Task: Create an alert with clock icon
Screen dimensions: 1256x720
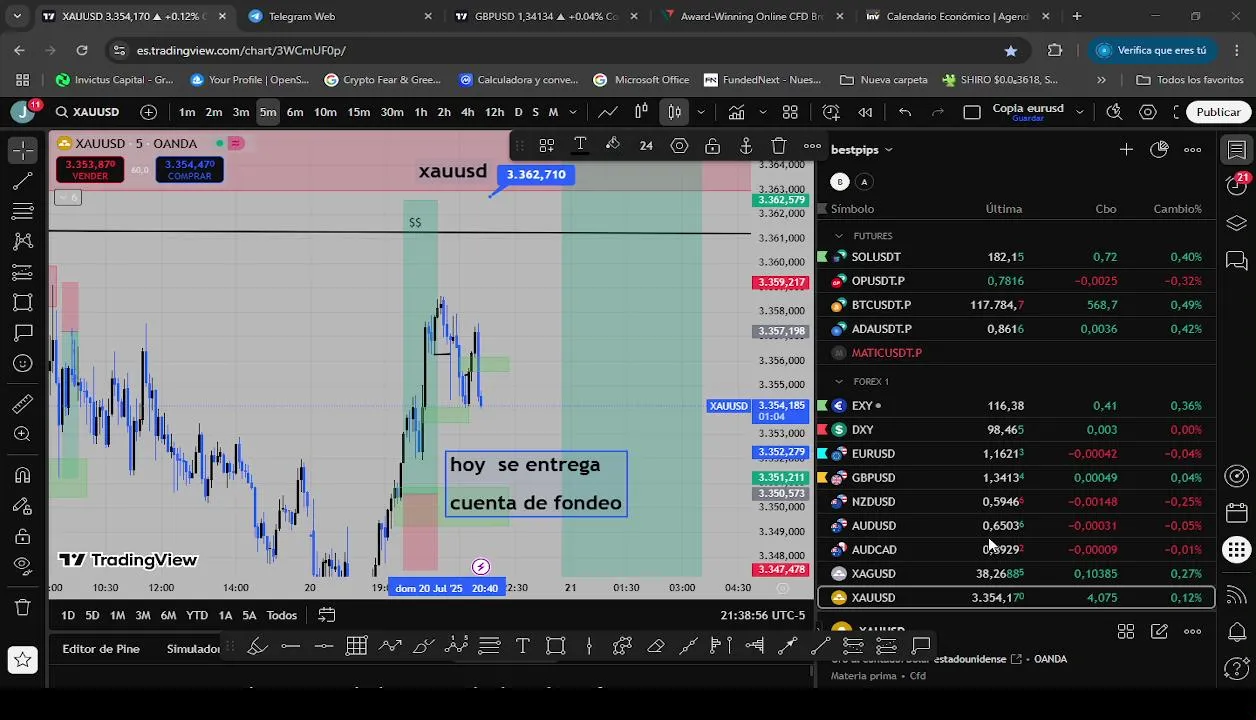Action: [x=831, y=112]
